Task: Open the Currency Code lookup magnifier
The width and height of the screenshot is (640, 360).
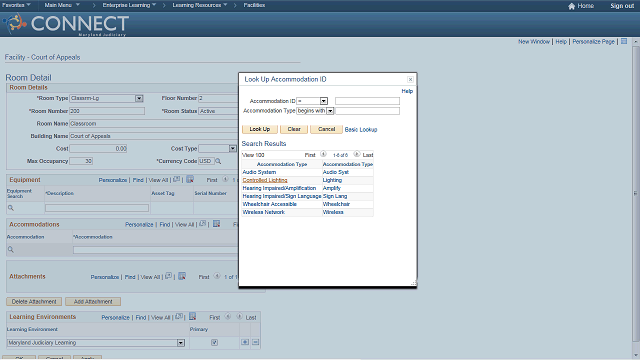Action: coord(218,161)
